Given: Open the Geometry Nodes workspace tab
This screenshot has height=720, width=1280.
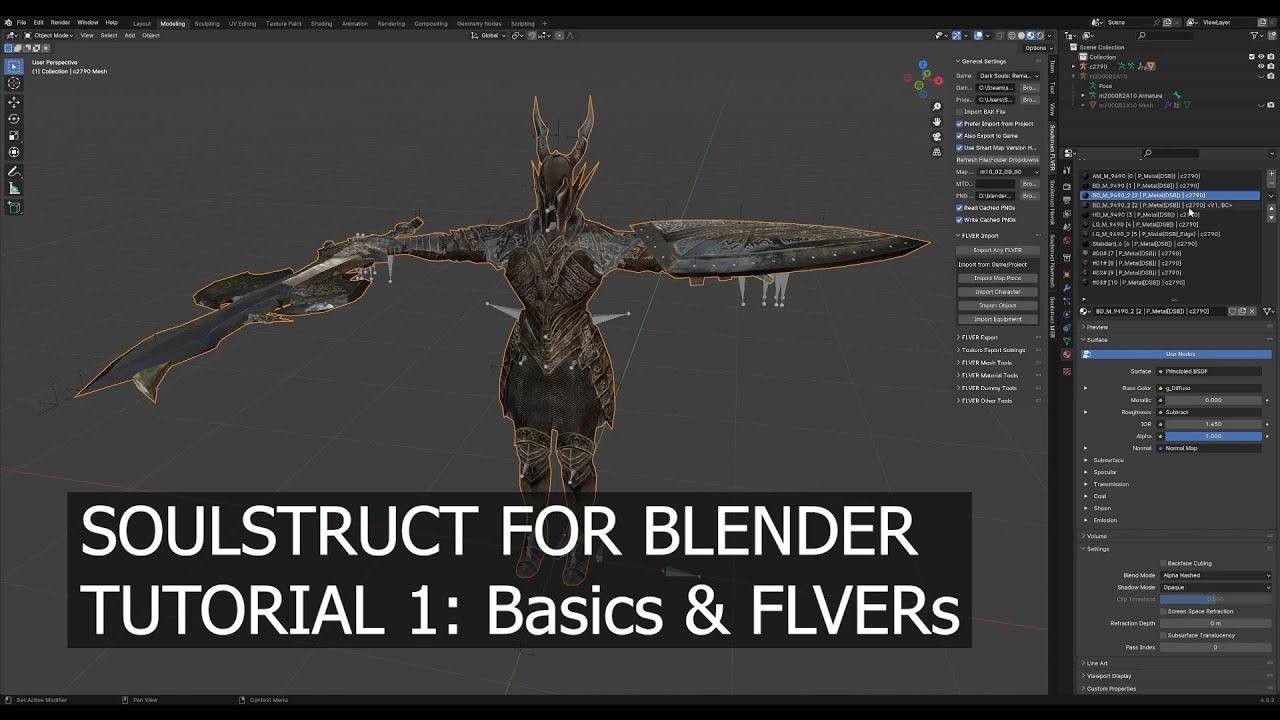Looking at the screenshot, I should point(479,23).
